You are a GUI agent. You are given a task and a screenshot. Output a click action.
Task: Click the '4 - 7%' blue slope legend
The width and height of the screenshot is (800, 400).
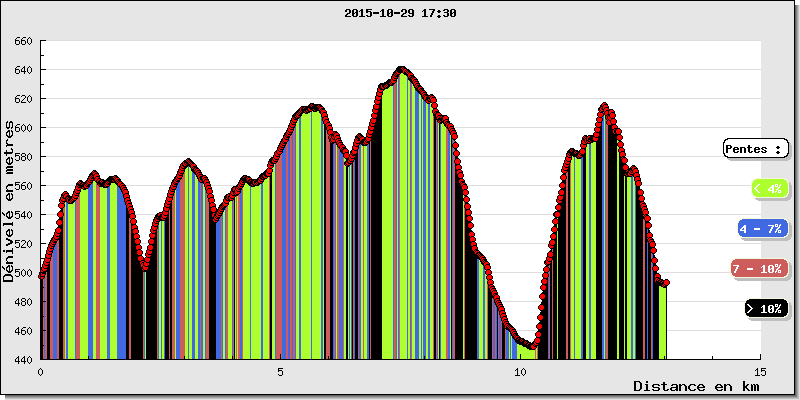pyautogui.click(x=762, y=229)
